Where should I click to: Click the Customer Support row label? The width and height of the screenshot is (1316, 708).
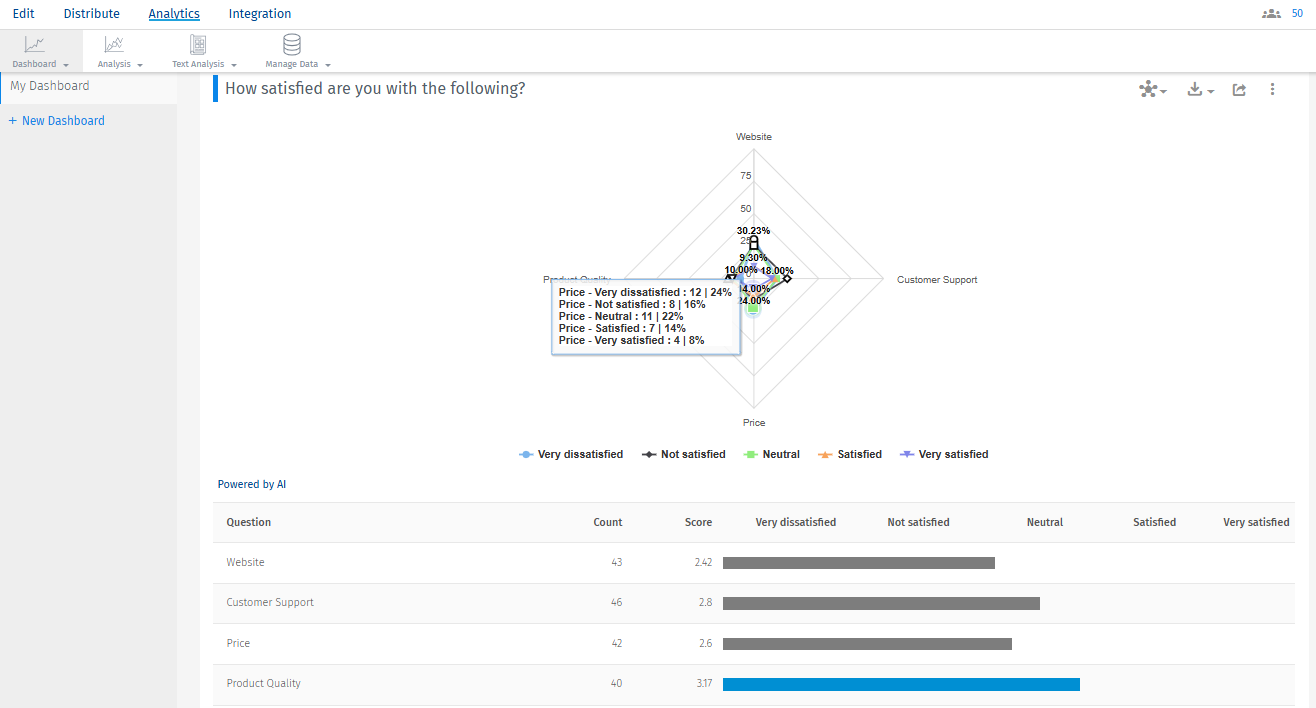pos(270,603)
